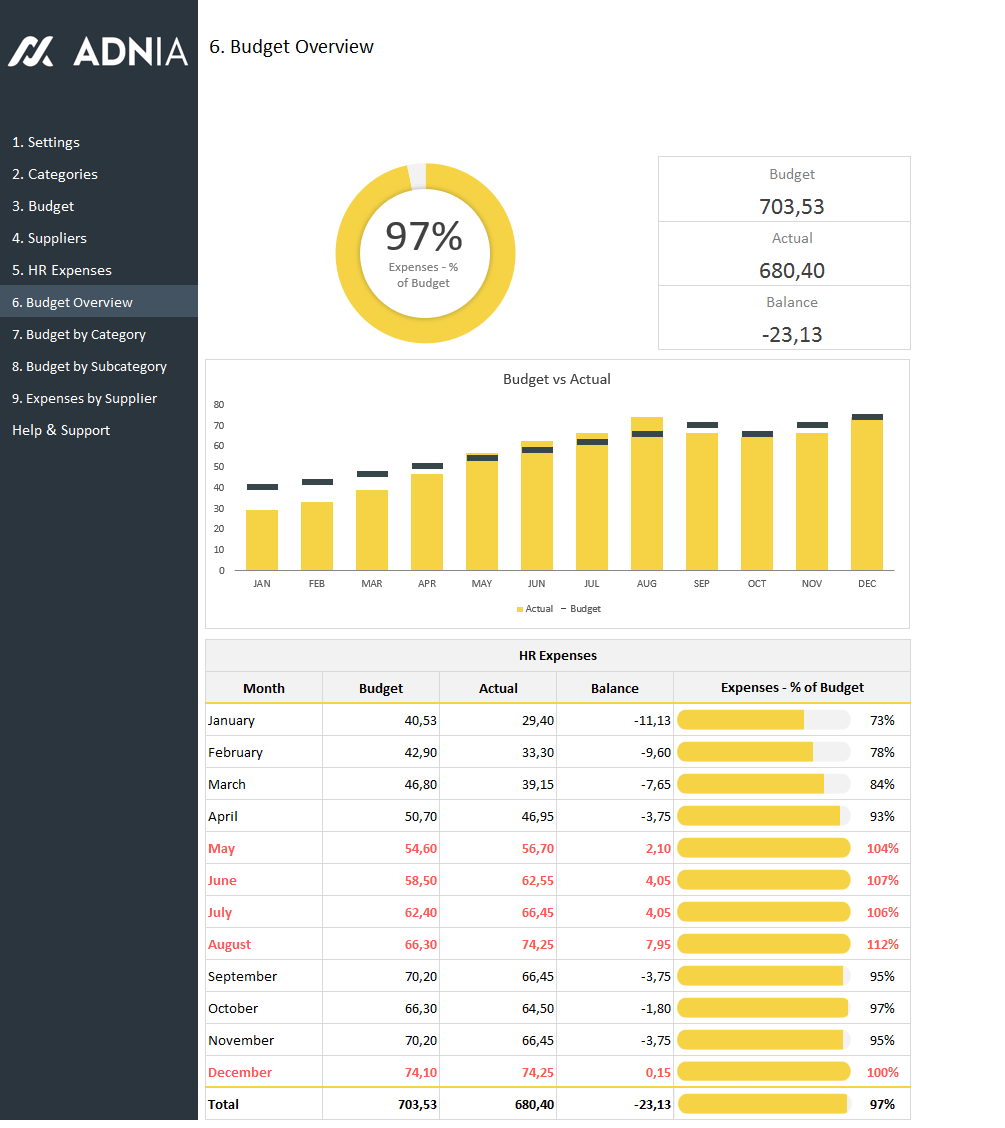
Task: Click the Budget legend entry
Action: point(584,609)
